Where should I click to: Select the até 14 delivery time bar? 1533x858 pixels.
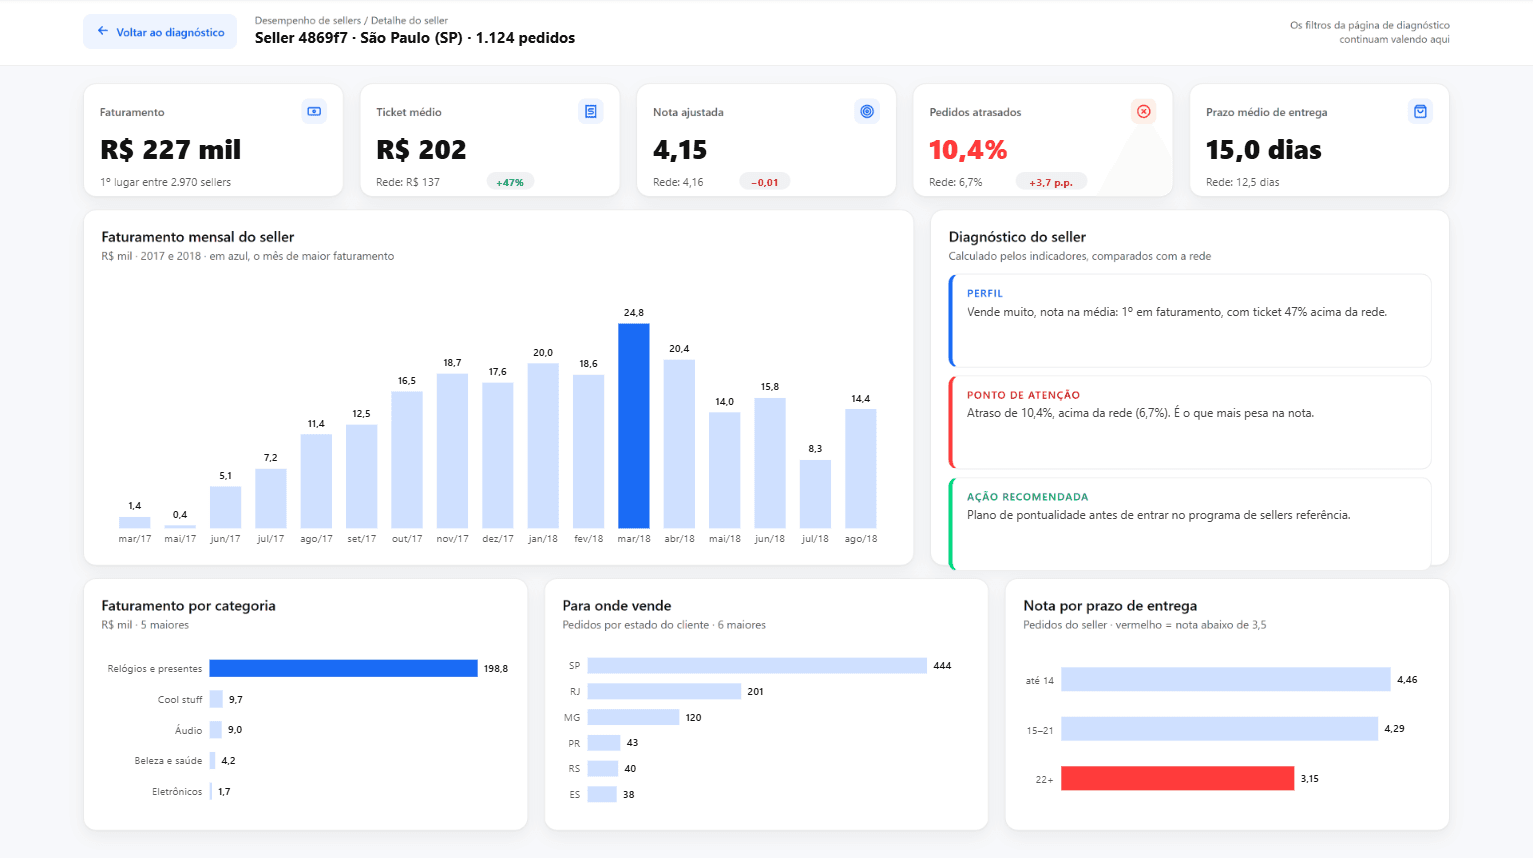point(1226,680)
